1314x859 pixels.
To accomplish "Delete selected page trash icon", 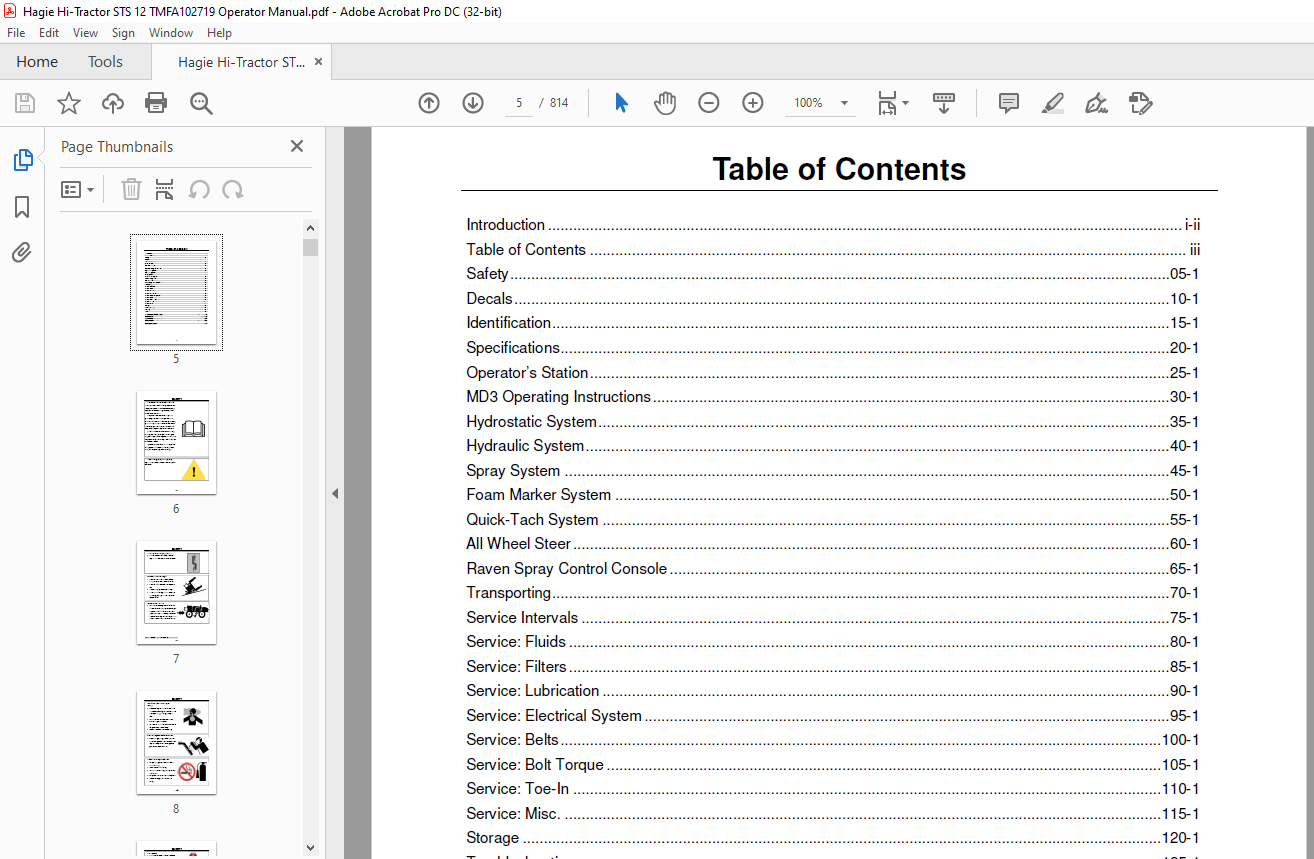I will click(131, 189).
